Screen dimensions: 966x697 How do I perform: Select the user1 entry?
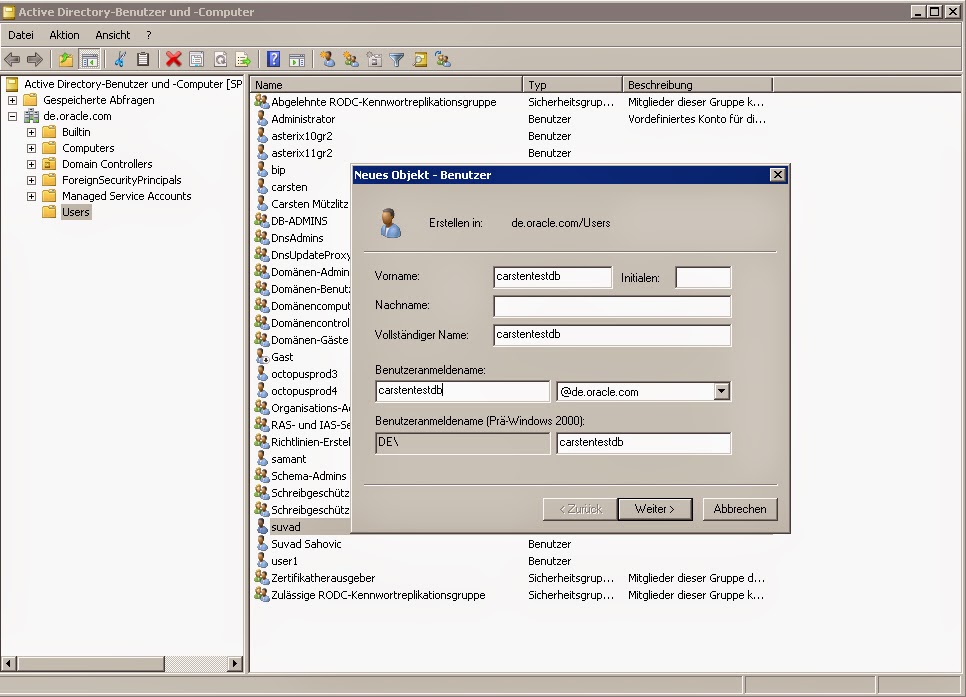click(x=284, y=561)
